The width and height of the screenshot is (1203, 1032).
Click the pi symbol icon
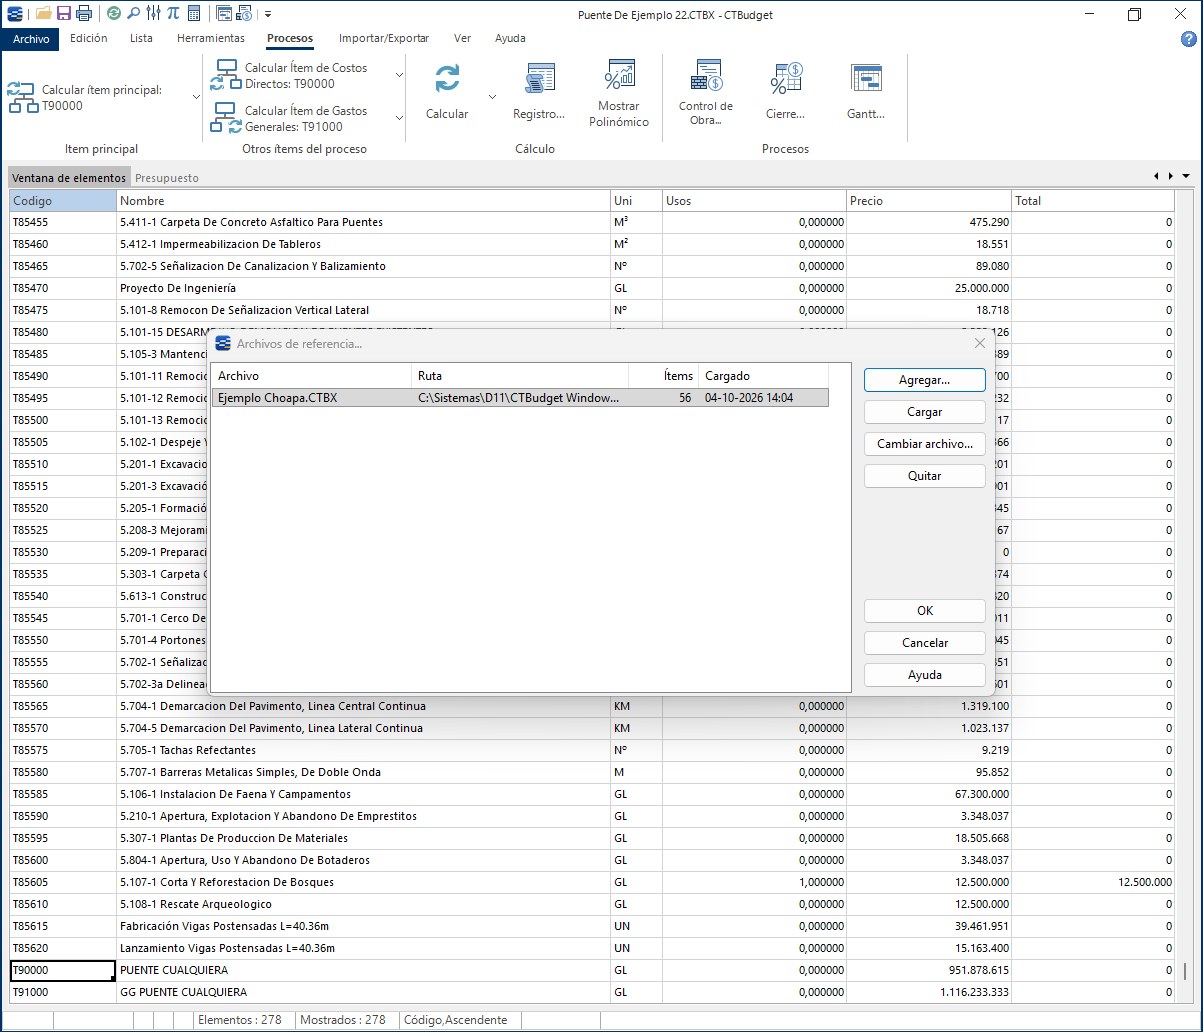pyautogui.click(x=173, y=14)
